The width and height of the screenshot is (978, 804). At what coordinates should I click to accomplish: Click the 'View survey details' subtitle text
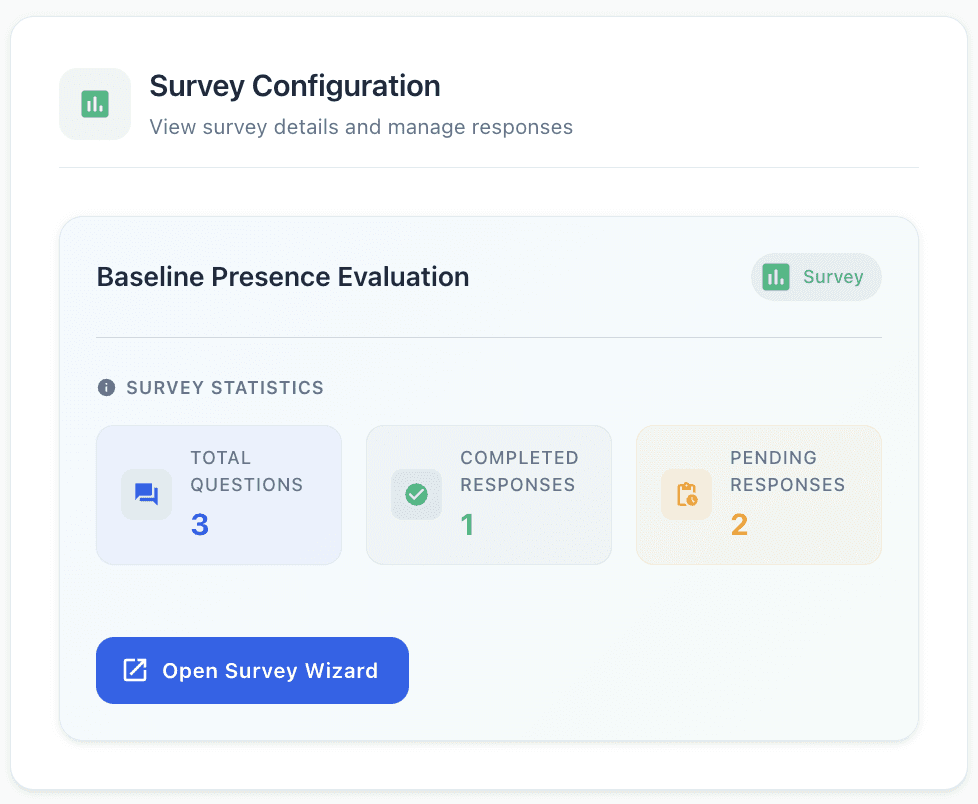point(361,127)
